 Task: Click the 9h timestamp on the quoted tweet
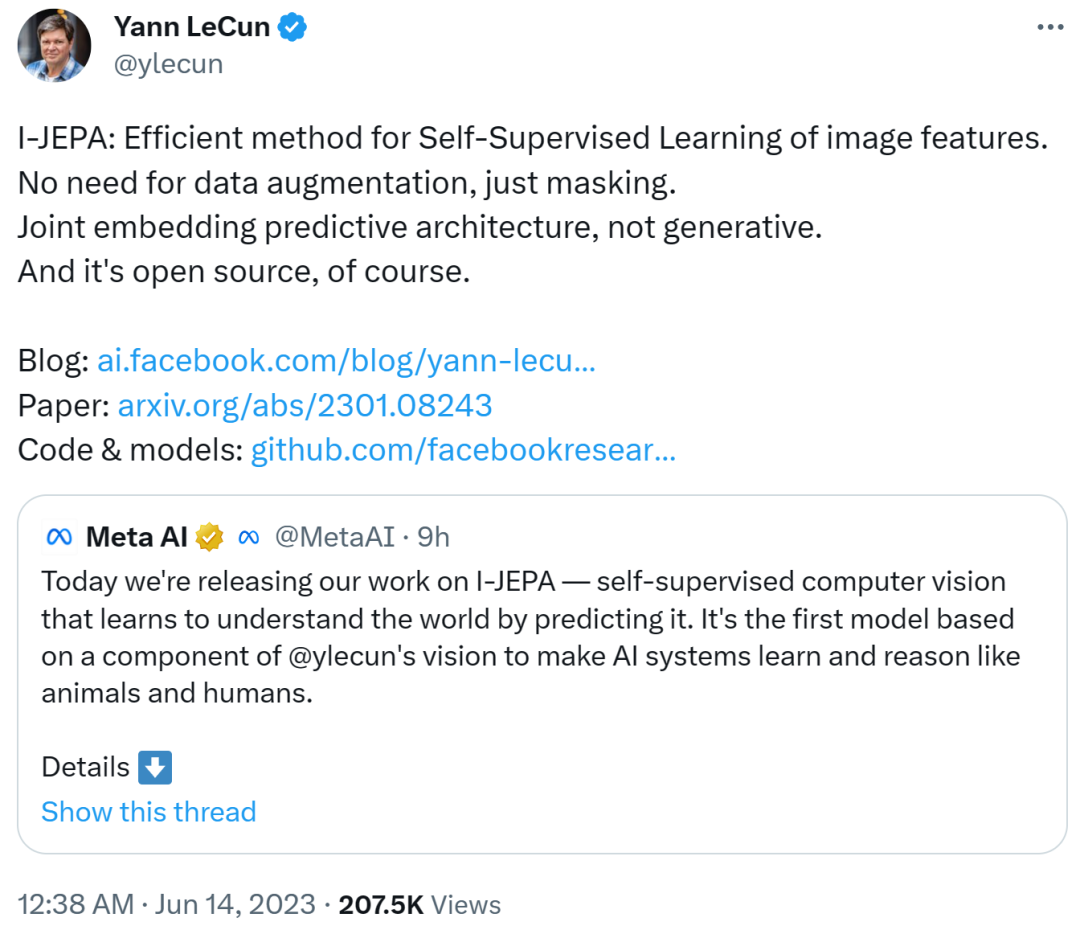(x=434, y=537)
